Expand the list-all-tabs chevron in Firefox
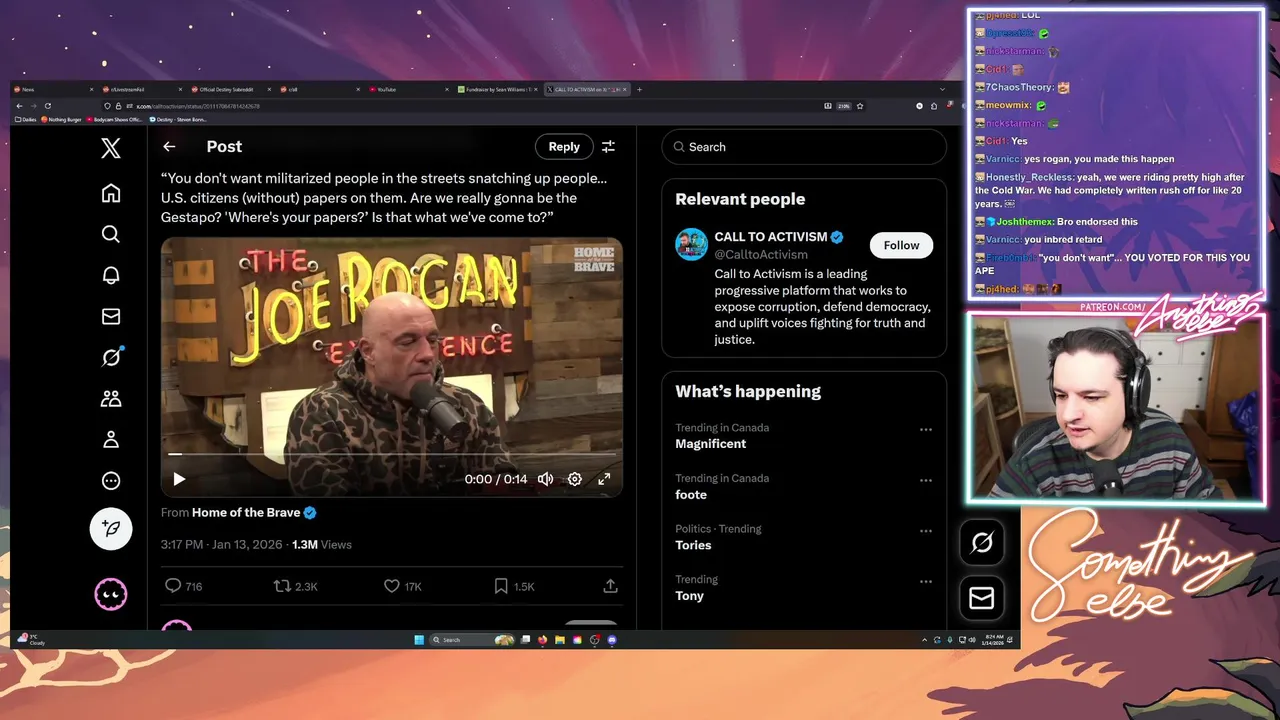Screen dimensions: 1280x720 pos(942,89)
